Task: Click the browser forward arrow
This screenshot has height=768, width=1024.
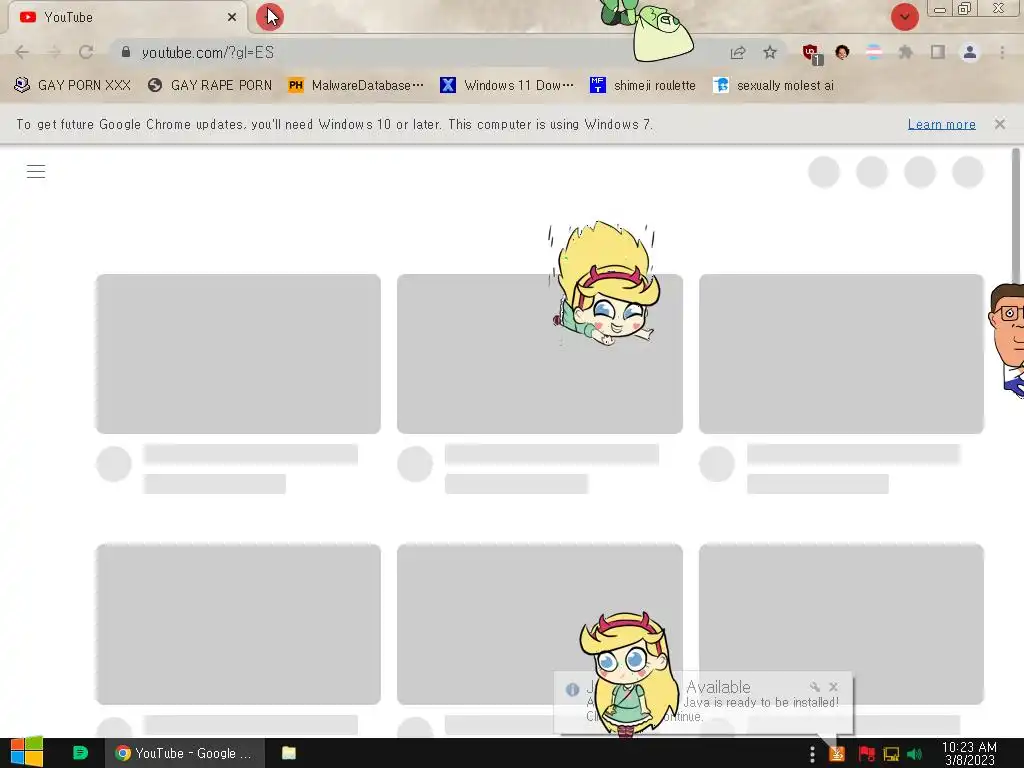Action: [x=54, y=52]
